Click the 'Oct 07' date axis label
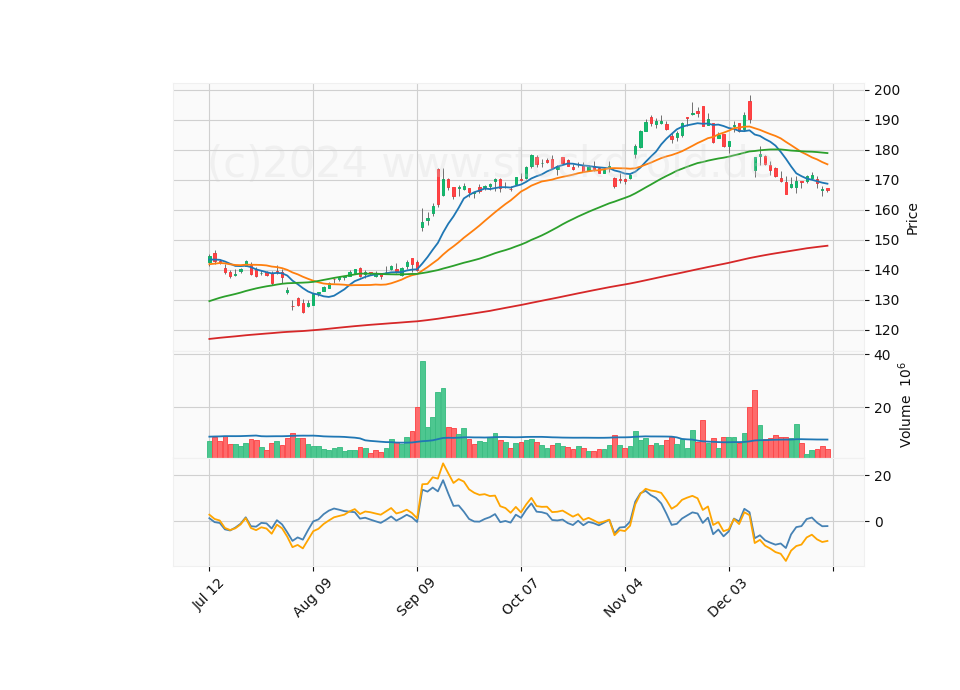The height and width of the screenshot is (690, 960). [x=520, y=596]
